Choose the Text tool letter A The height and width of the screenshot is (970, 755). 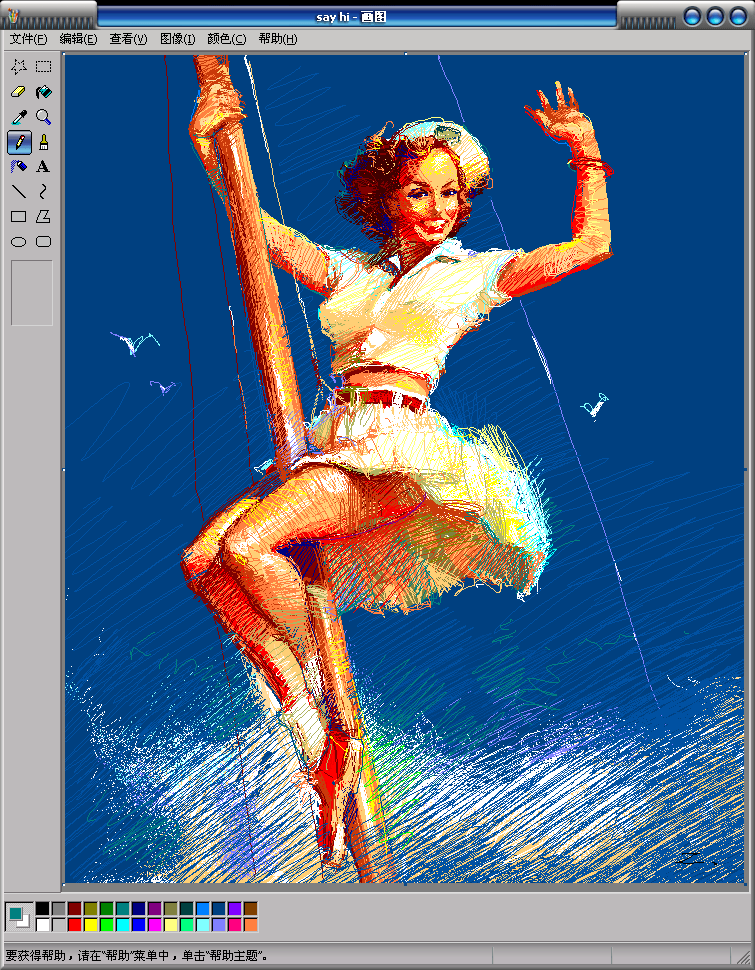click(43, 167)
